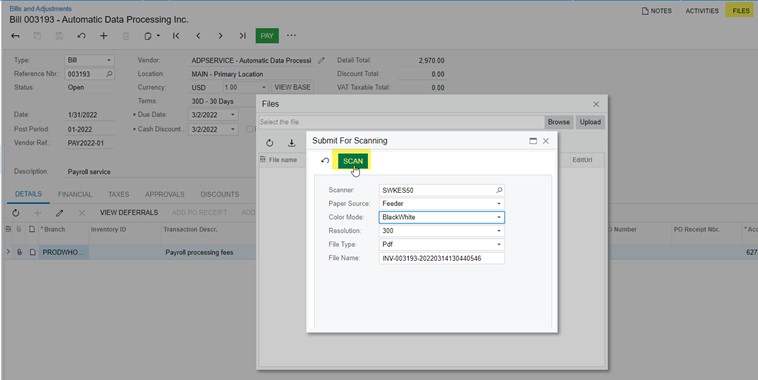The image size is (758, 380).
Task: Click the File Name field in scanning dialog
Action: coord(442,258)
